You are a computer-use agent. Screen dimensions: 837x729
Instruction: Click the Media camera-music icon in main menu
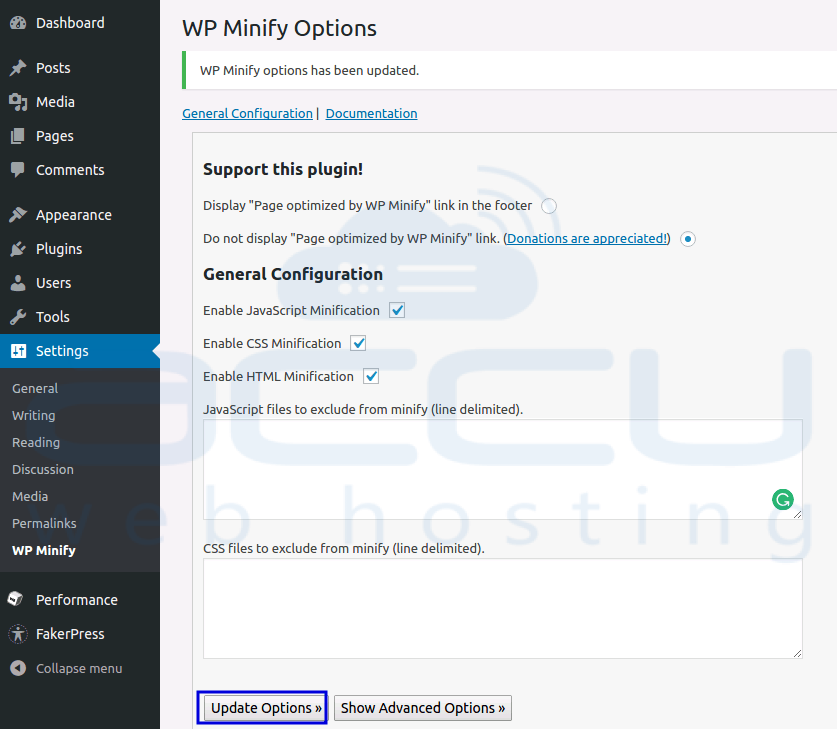(x=18, y=102)
